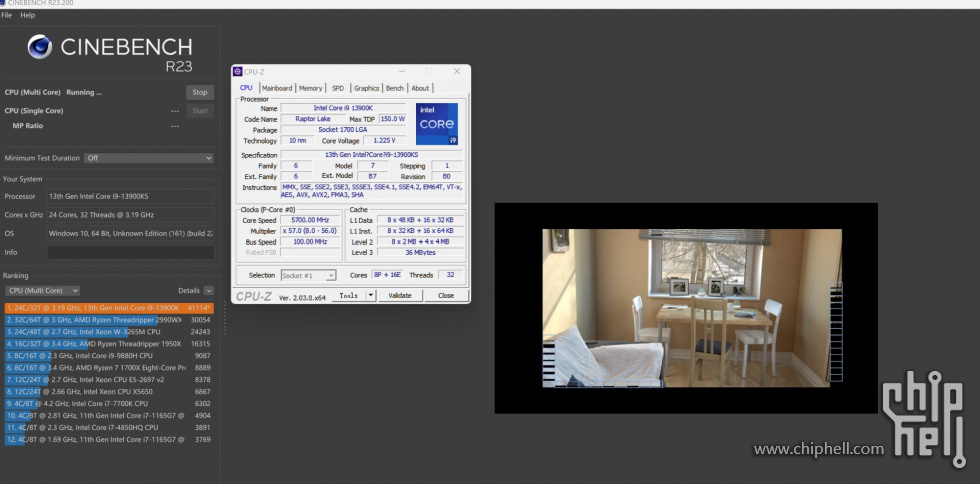The image size is (980, 484).
Task: Click the Max TDP 150.0 W value
Action: point(392,119)
